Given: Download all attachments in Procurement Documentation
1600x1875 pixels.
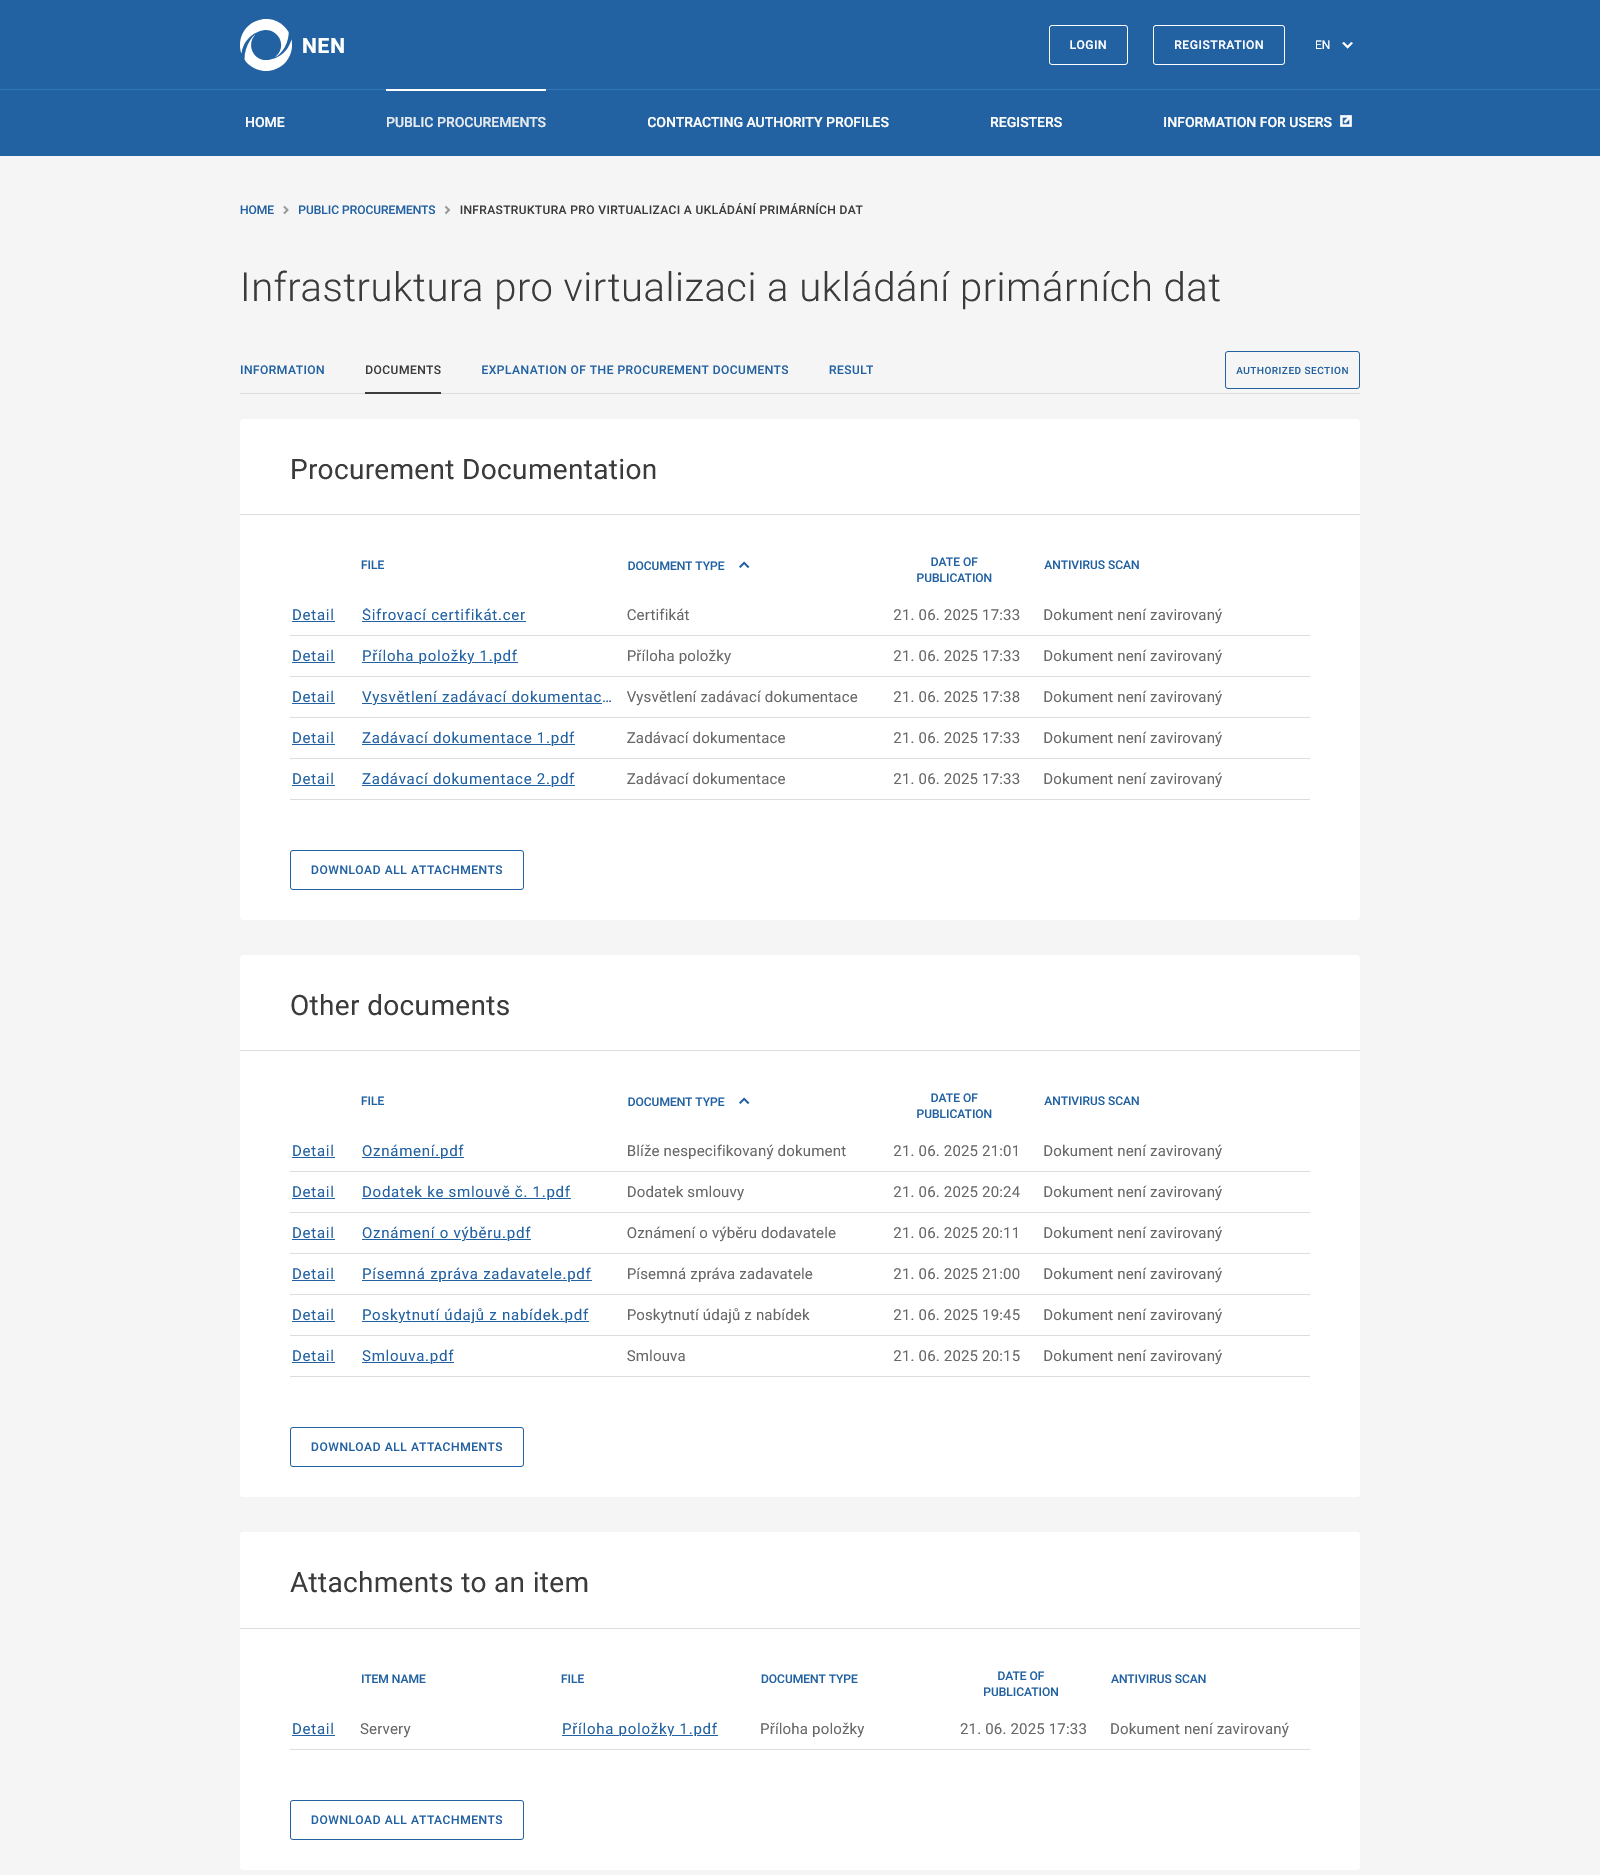Looking at the screenshot, I should click(406, 870).
